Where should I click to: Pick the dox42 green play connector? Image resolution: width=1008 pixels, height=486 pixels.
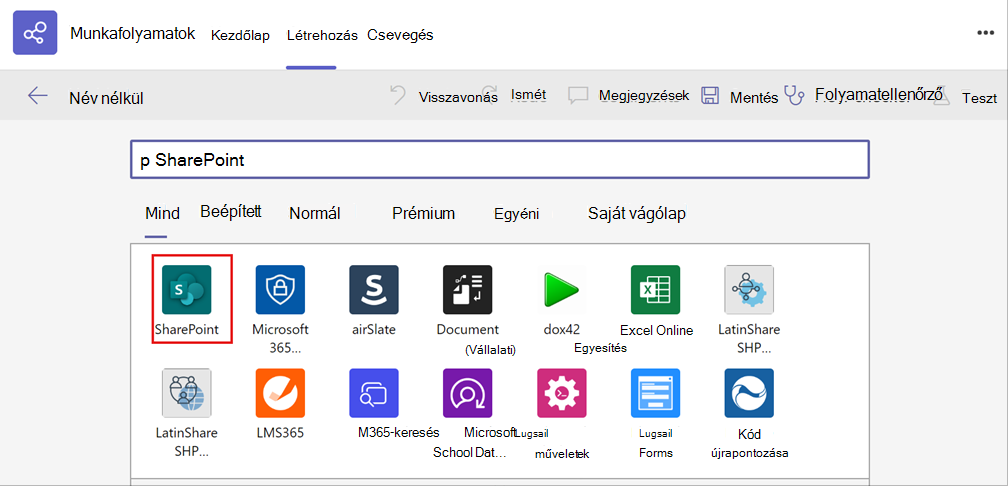[561, 290]
